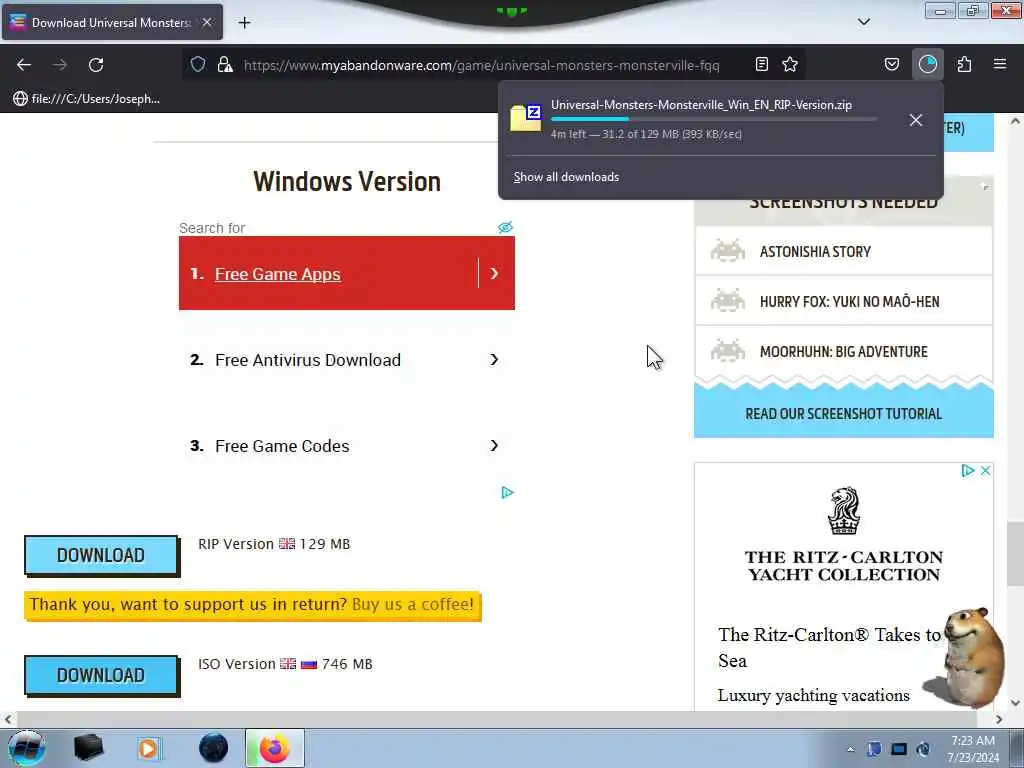Open Free Game Apps ad link
This screenshot has width=1024, height=768.
[278, 274]
